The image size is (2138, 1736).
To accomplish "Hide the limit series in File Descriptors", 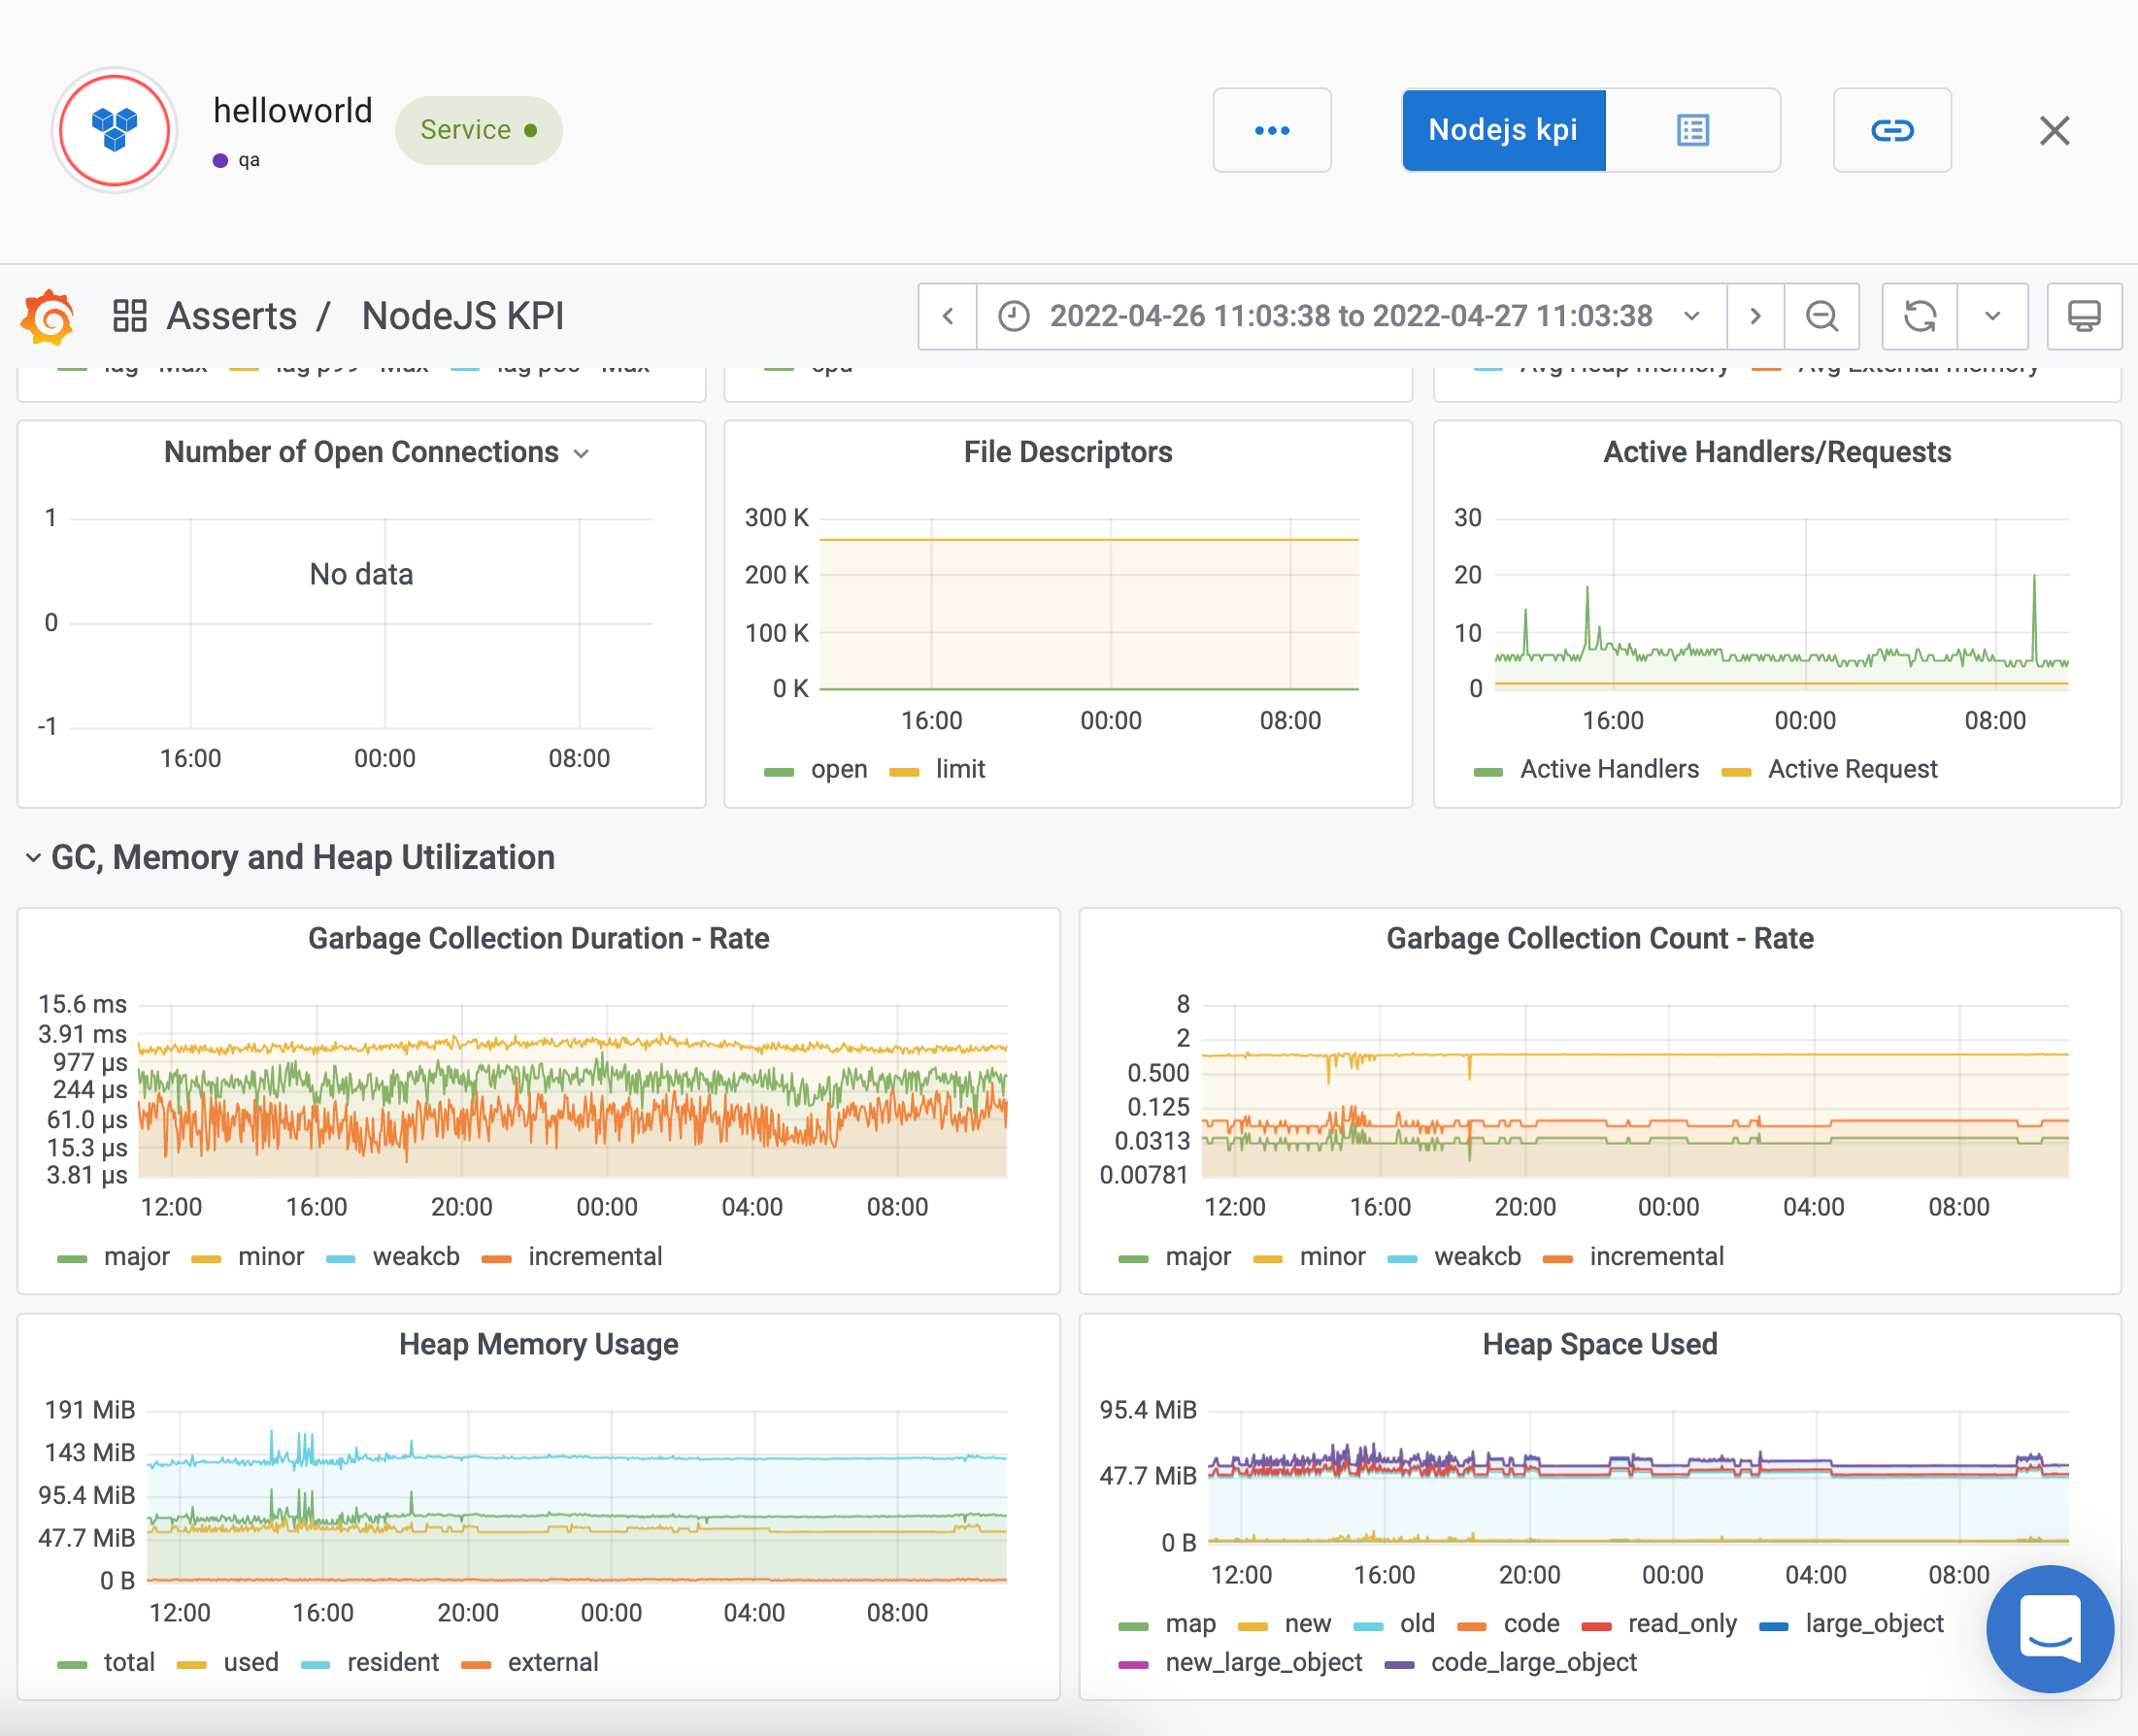I will pos(958,769).
